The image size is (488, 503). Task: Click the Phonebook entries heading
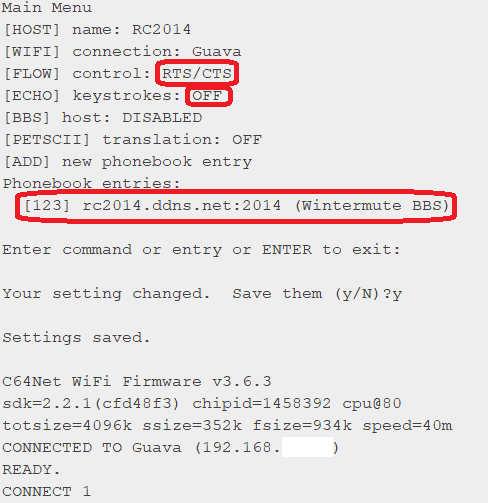click(91, 184)
